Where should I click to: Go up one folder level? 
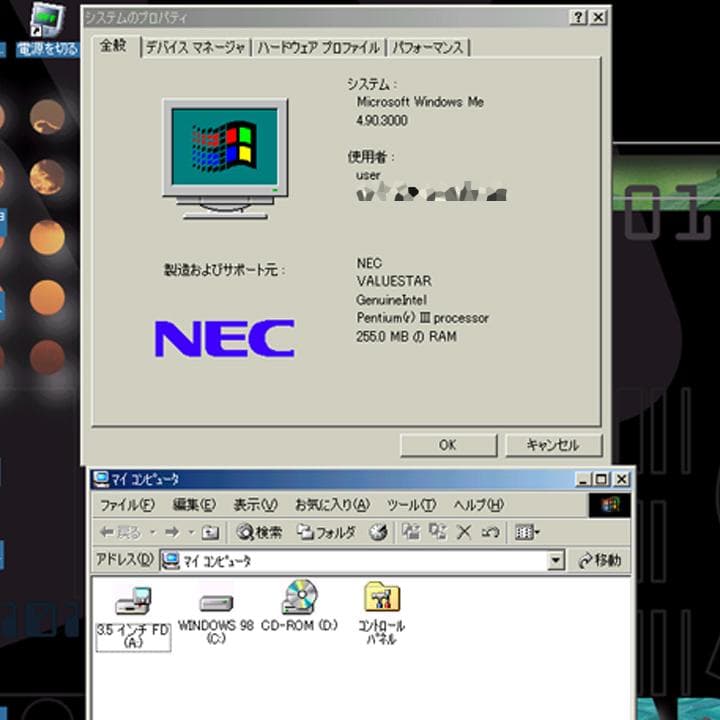210,533
